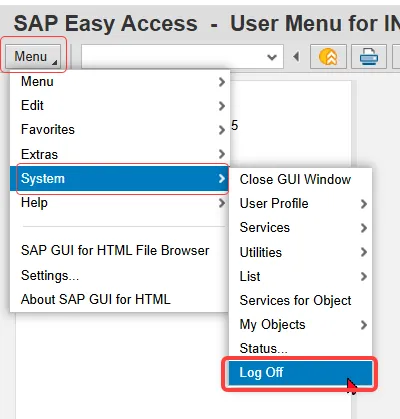This screenshot has height=419, width=400.
Task: Click the orange up-arrows toolbar icon
Action: click(328, 57)
